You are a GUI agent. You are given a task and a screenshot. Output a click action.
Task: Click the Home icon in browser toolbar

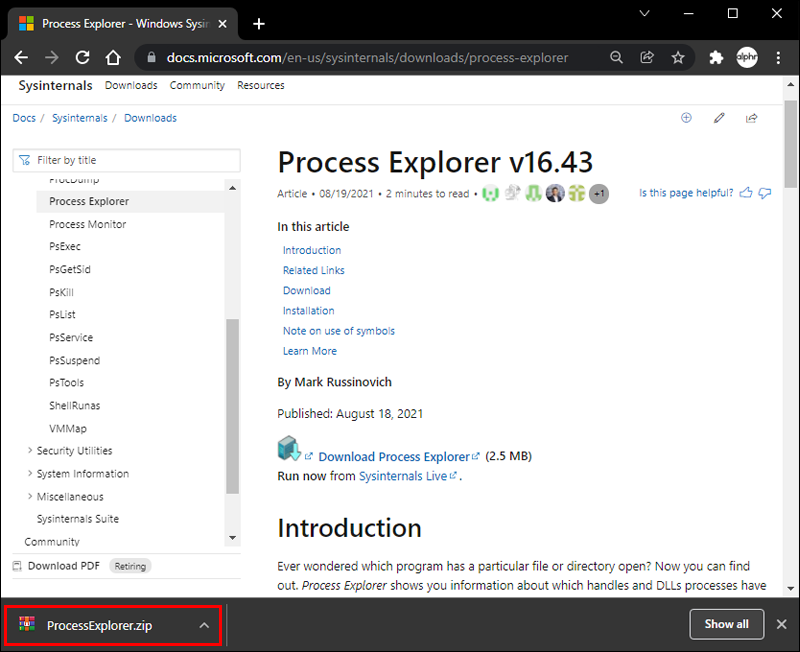coord(113,58)
